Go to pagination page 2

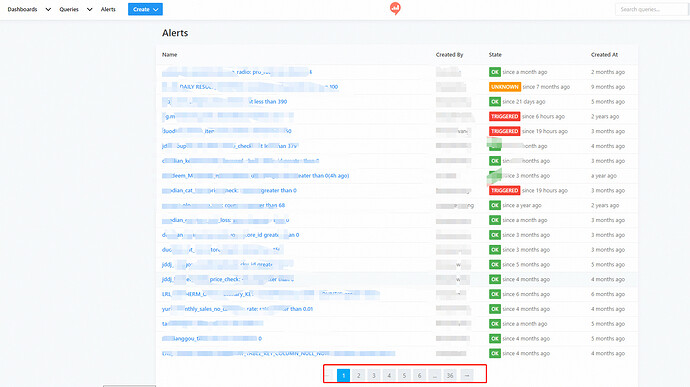click(x=359, y=376)
